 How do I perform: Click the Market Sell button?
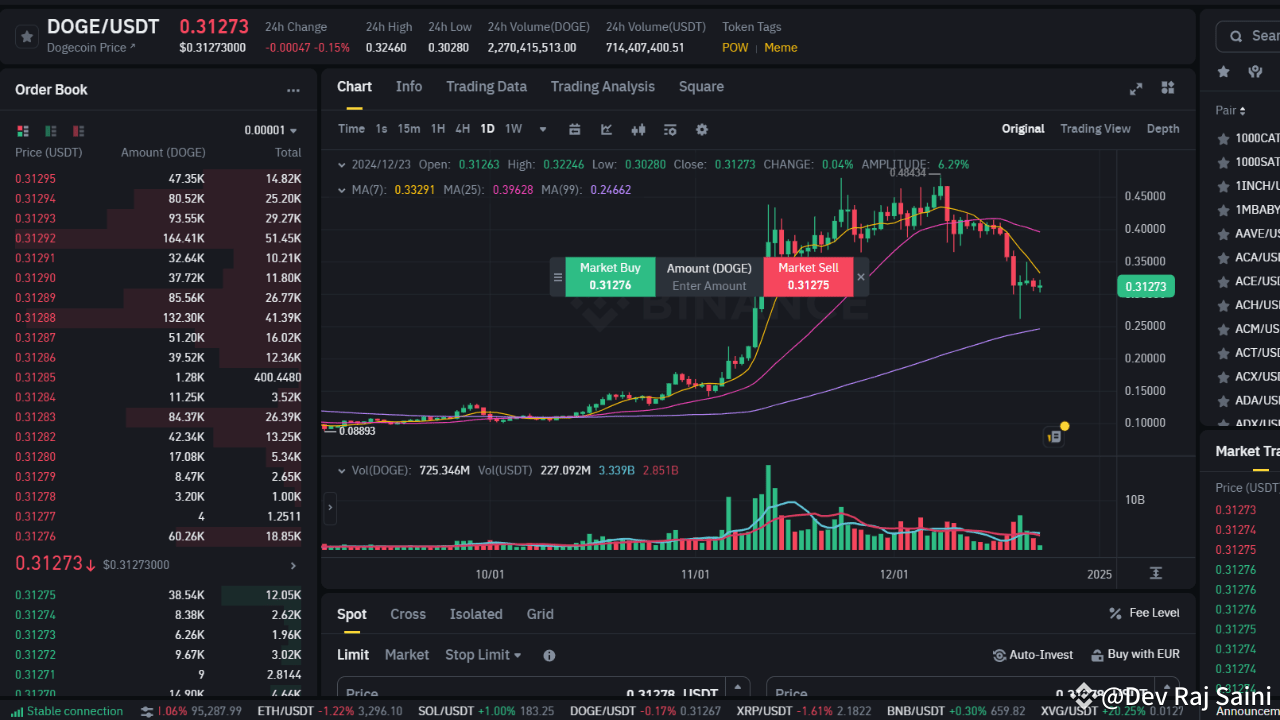click(808, 277)
